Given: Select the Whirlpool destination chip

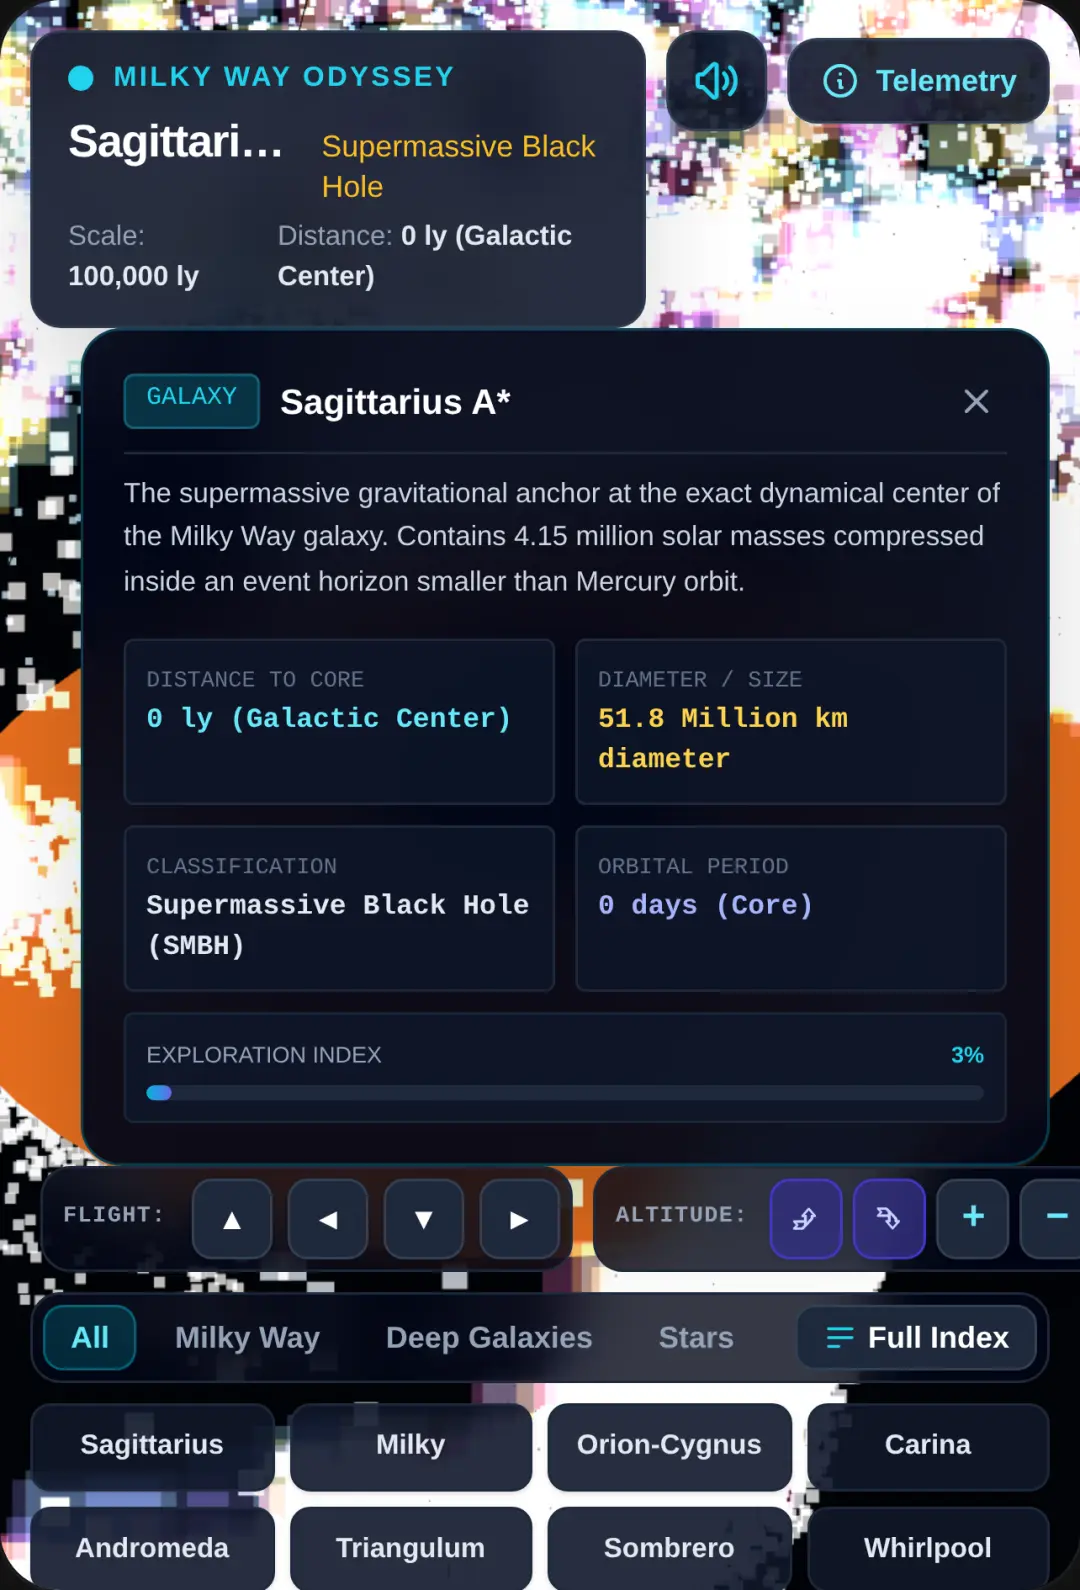Looking at the screenshot, I should click(x=928, y=1548).
